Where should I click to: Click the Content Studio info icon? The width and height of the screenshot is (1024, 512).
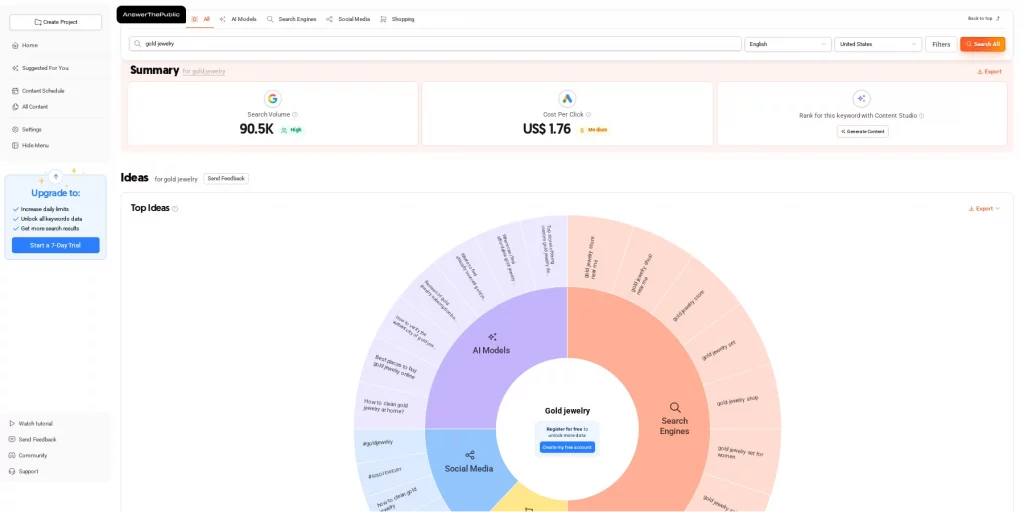[x=921, y=116]
